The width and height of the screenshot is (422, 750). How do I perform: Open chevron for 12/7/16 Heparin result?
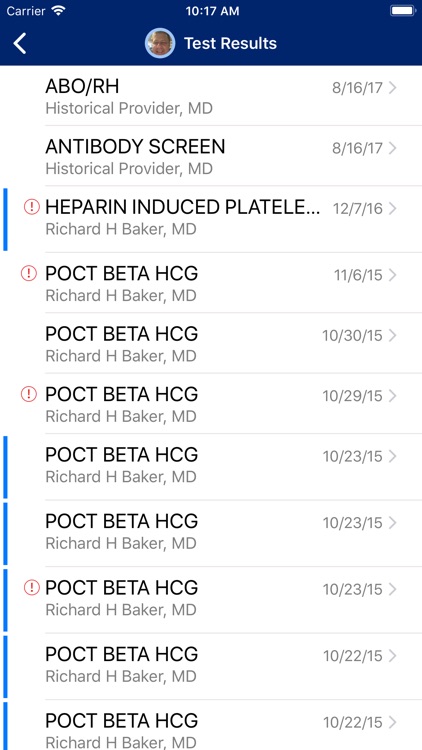click(x=393, y=209)
